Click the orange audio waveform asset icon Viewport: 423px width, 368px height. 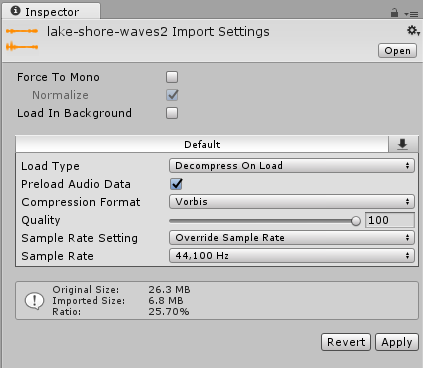click(22, 39)
